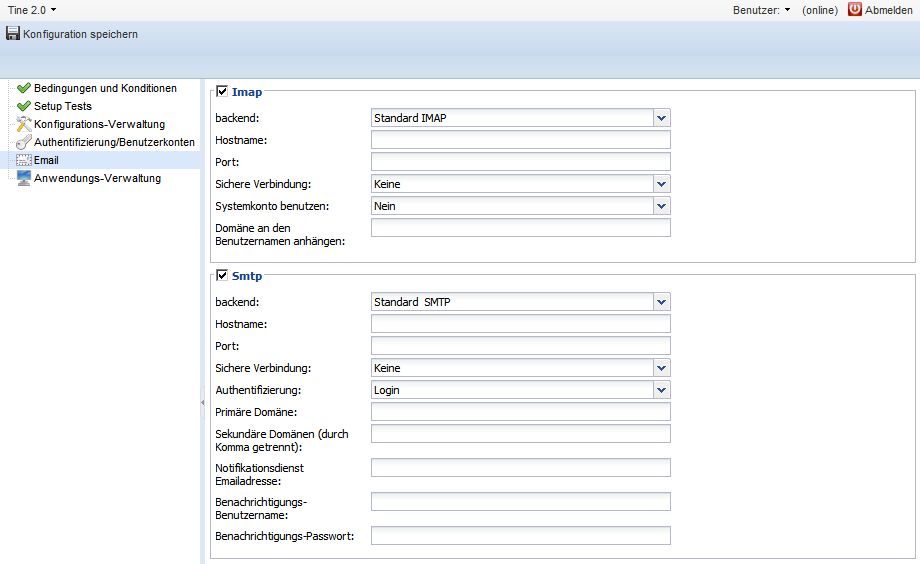Click the tools icon for Konfigurations-Verwaltung

[24, 124]
